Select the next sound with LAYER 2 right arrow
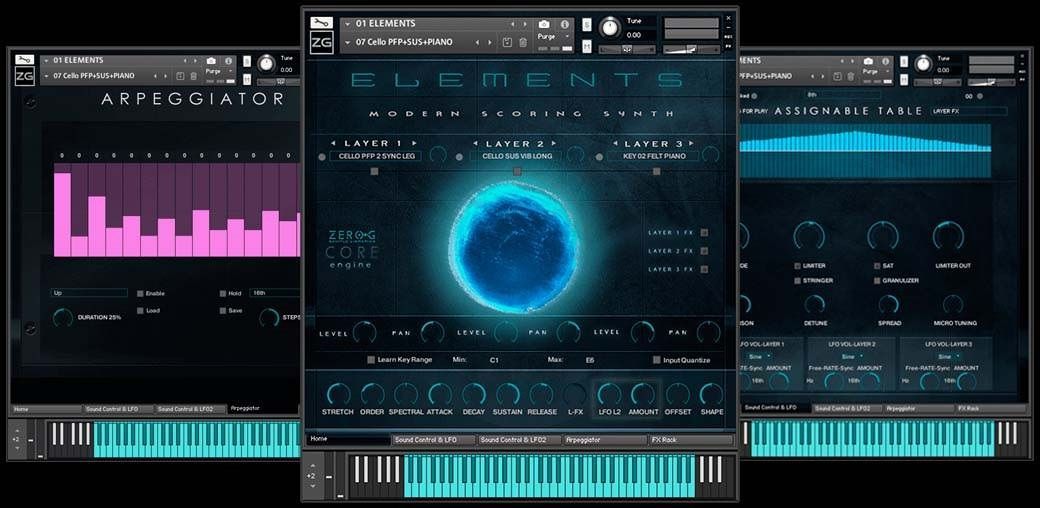The width and height of the screenshot is (1040, 508). coord(554,143)
